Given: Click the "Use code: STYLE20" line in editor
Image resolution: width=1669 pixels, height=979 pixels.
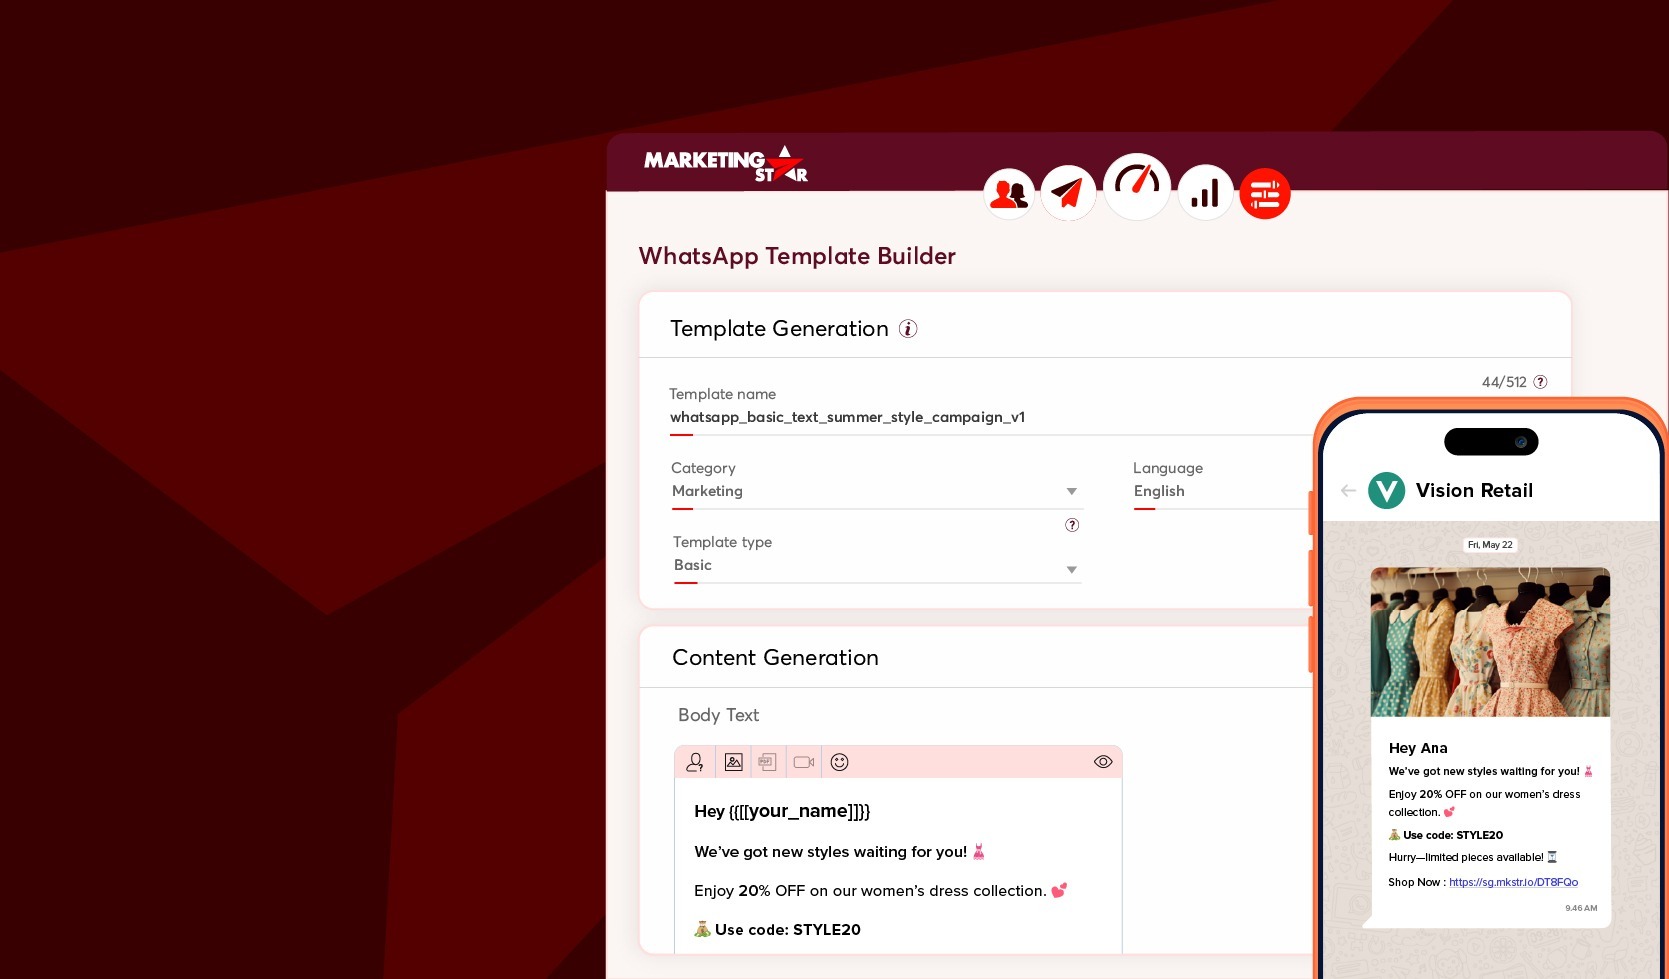Looking at the screenshot, I should [x=777, y=930].
